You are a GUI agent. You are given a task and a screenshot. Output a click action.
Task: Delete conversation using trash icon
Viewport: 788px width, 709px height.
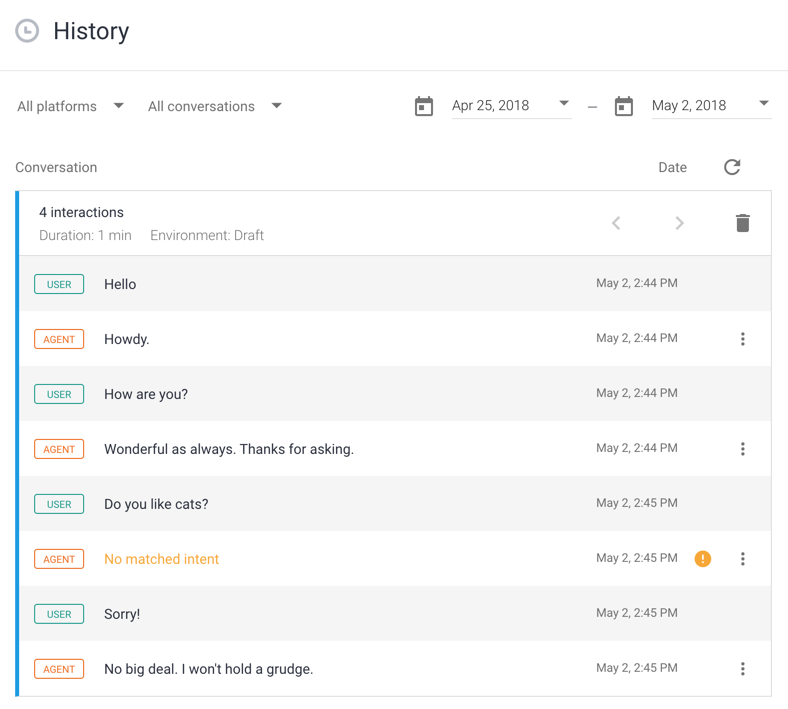(x=742, y=223)
